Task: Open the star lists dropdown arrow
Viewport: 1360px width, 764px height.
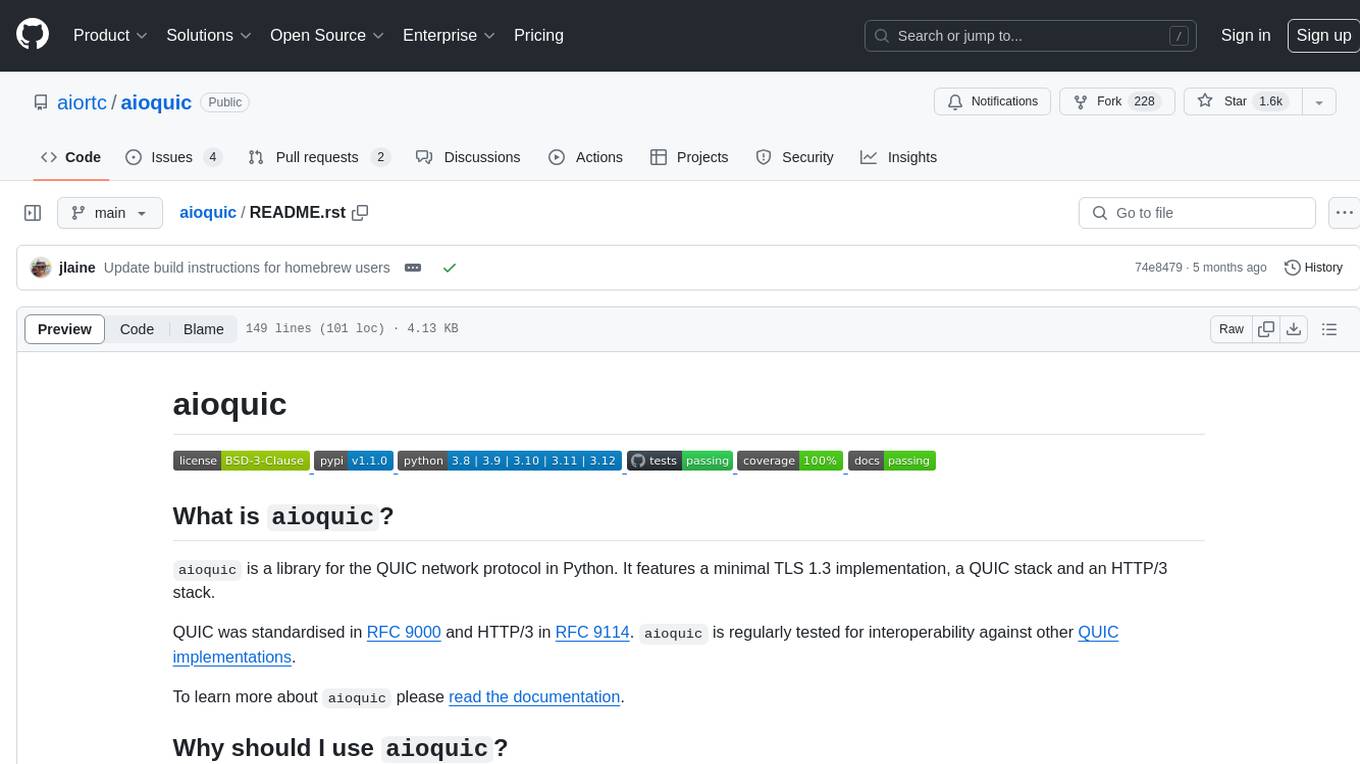Action: click(1319, 102)
